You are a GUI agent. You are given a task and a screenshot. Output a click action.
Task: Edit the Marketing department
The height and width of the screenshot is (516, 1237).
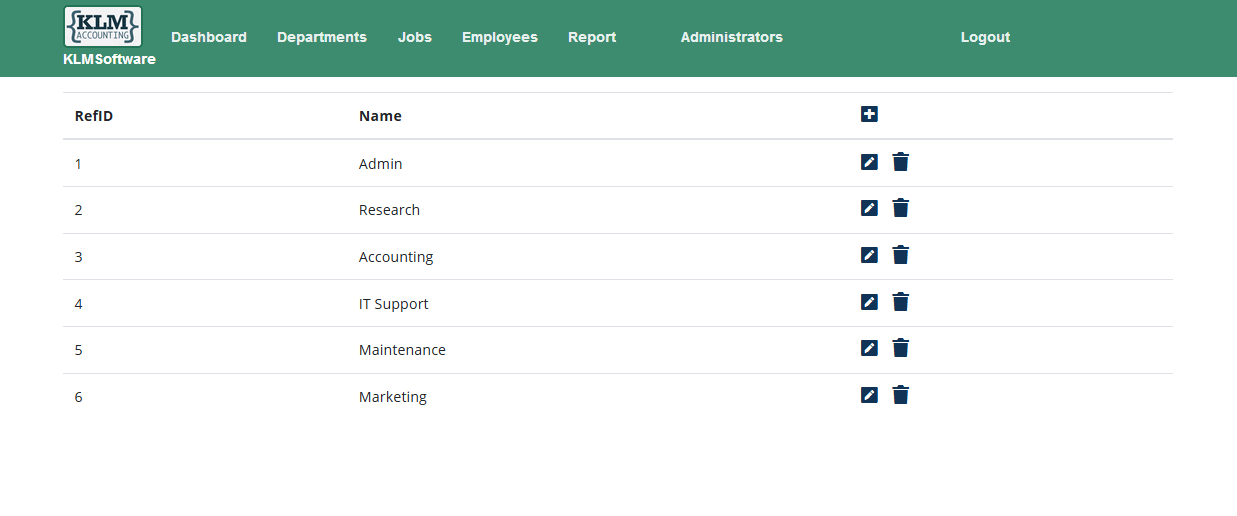(x=869, y=395)
